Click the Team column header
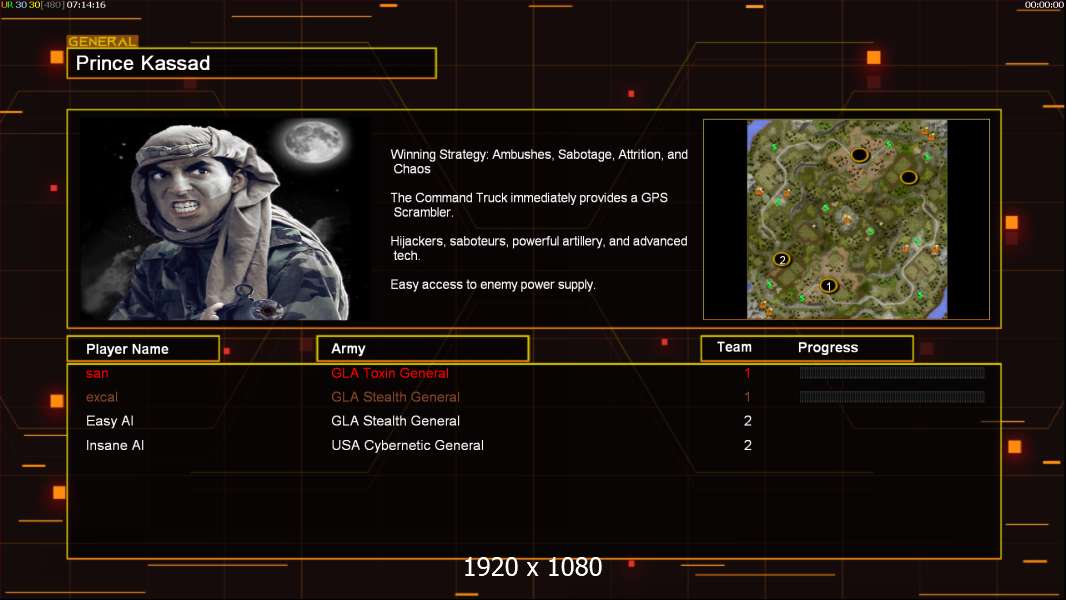 point(734,347)
